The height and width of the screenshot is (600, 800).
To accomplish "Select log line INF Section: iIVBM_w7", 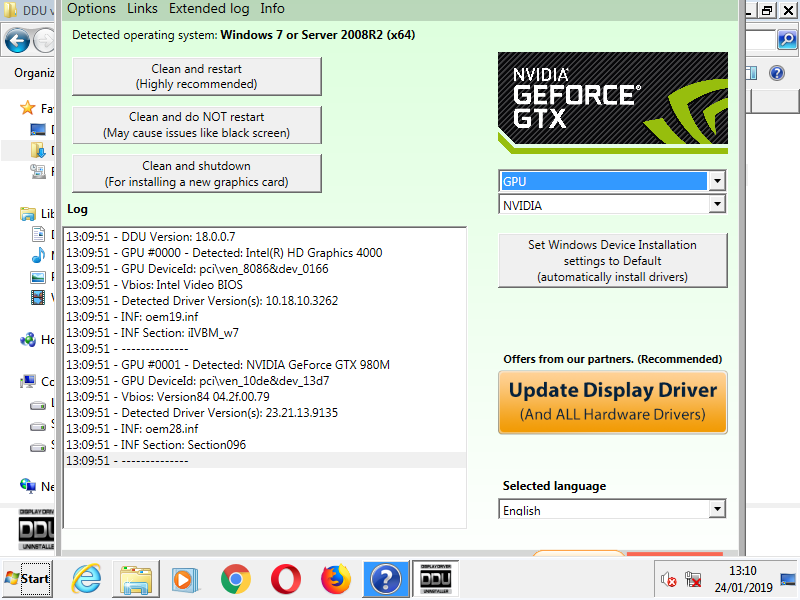I will (x=265, y=333).
